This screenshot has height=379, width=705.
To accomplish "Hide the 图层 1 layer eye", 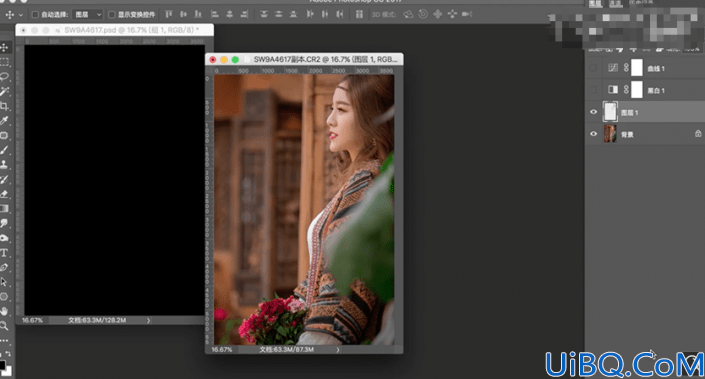I will [x=593, y=112].
